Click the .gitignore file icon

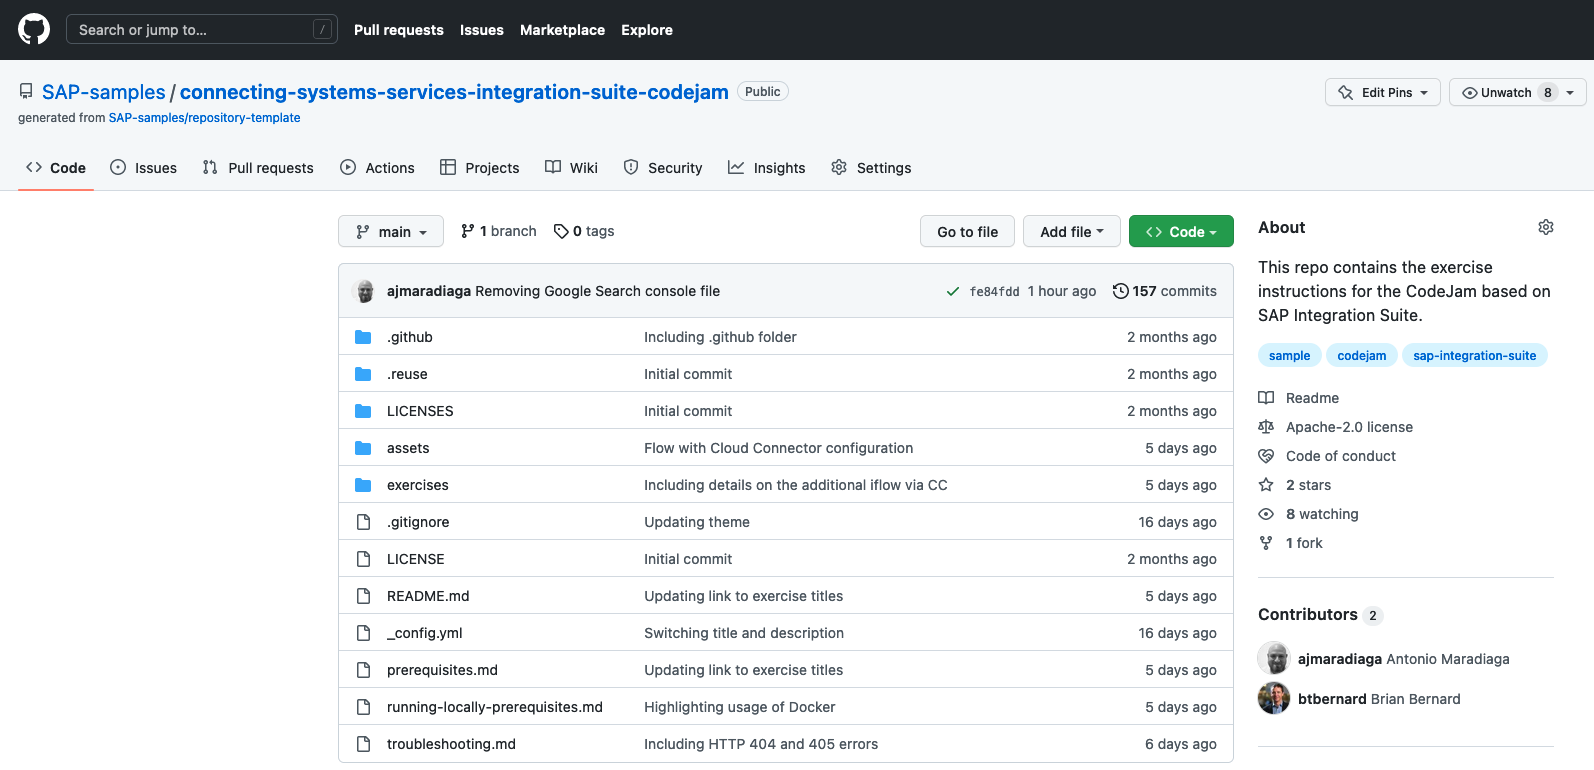point(363,522)
